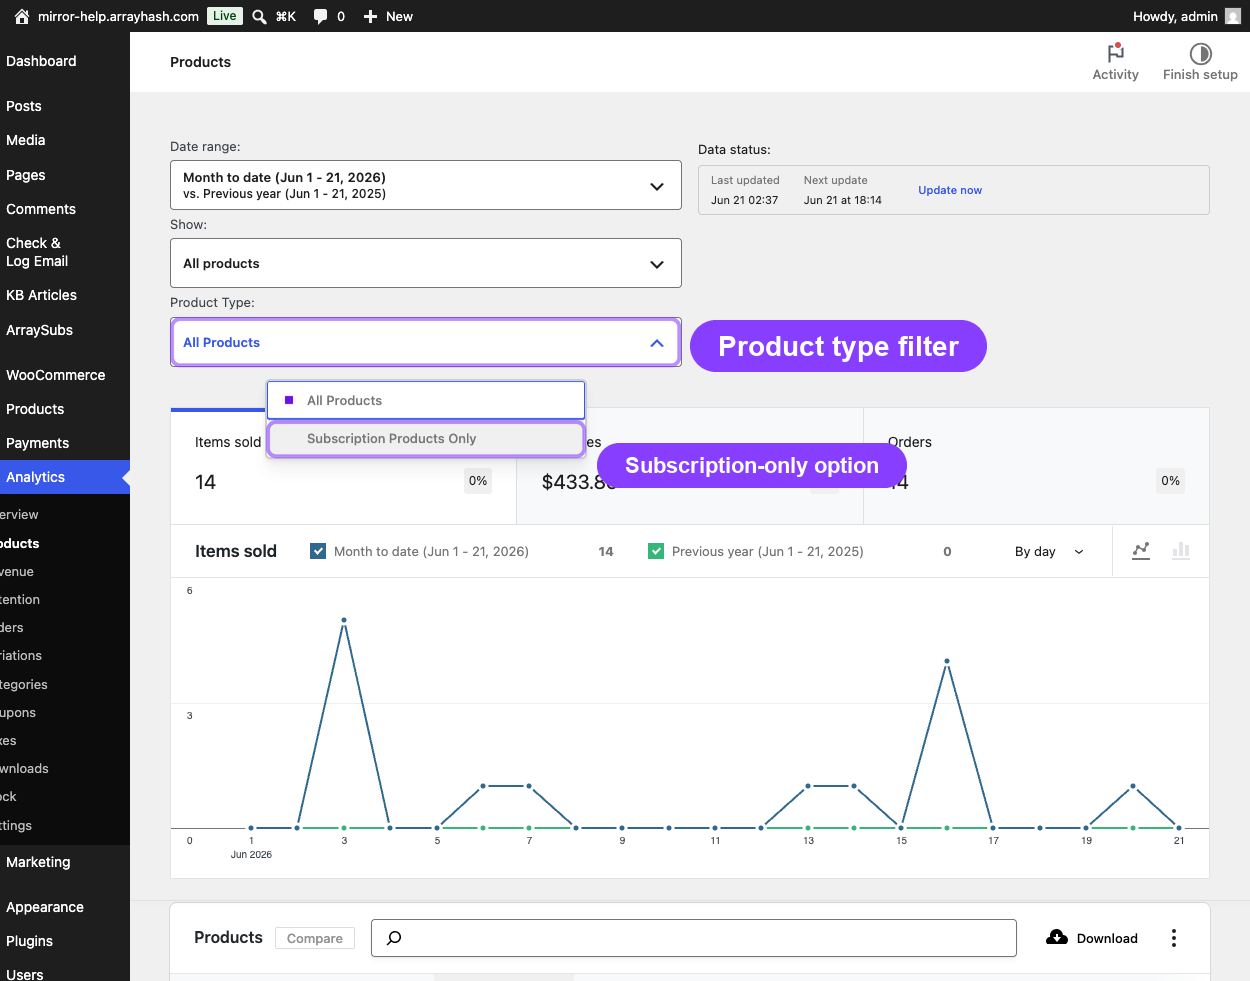Open the Products table options ellipsis menu
The height and width of the screenshot is (981, 1250).
click(1174, 938)
